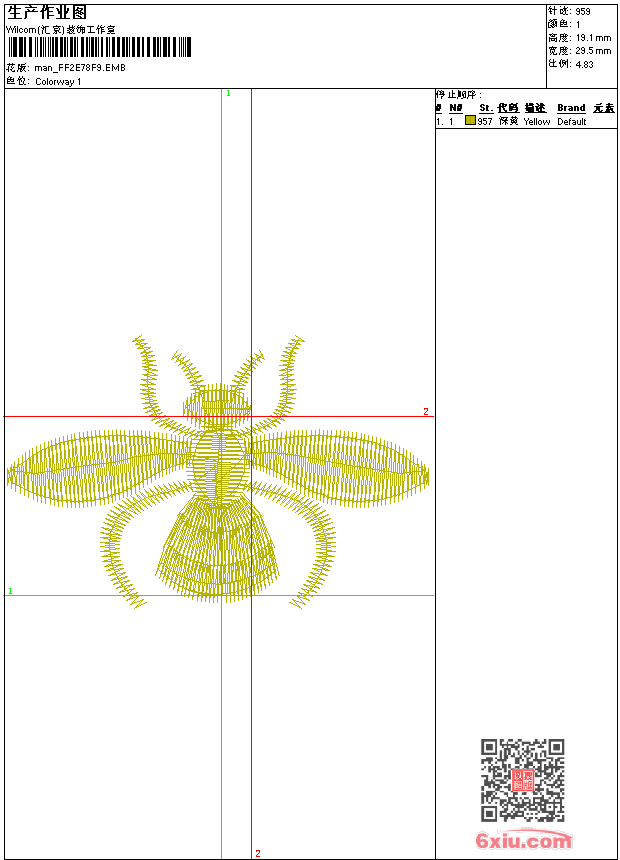Click the QR code image
Viewport: 620px width, 860px height.
coord(523,780)
